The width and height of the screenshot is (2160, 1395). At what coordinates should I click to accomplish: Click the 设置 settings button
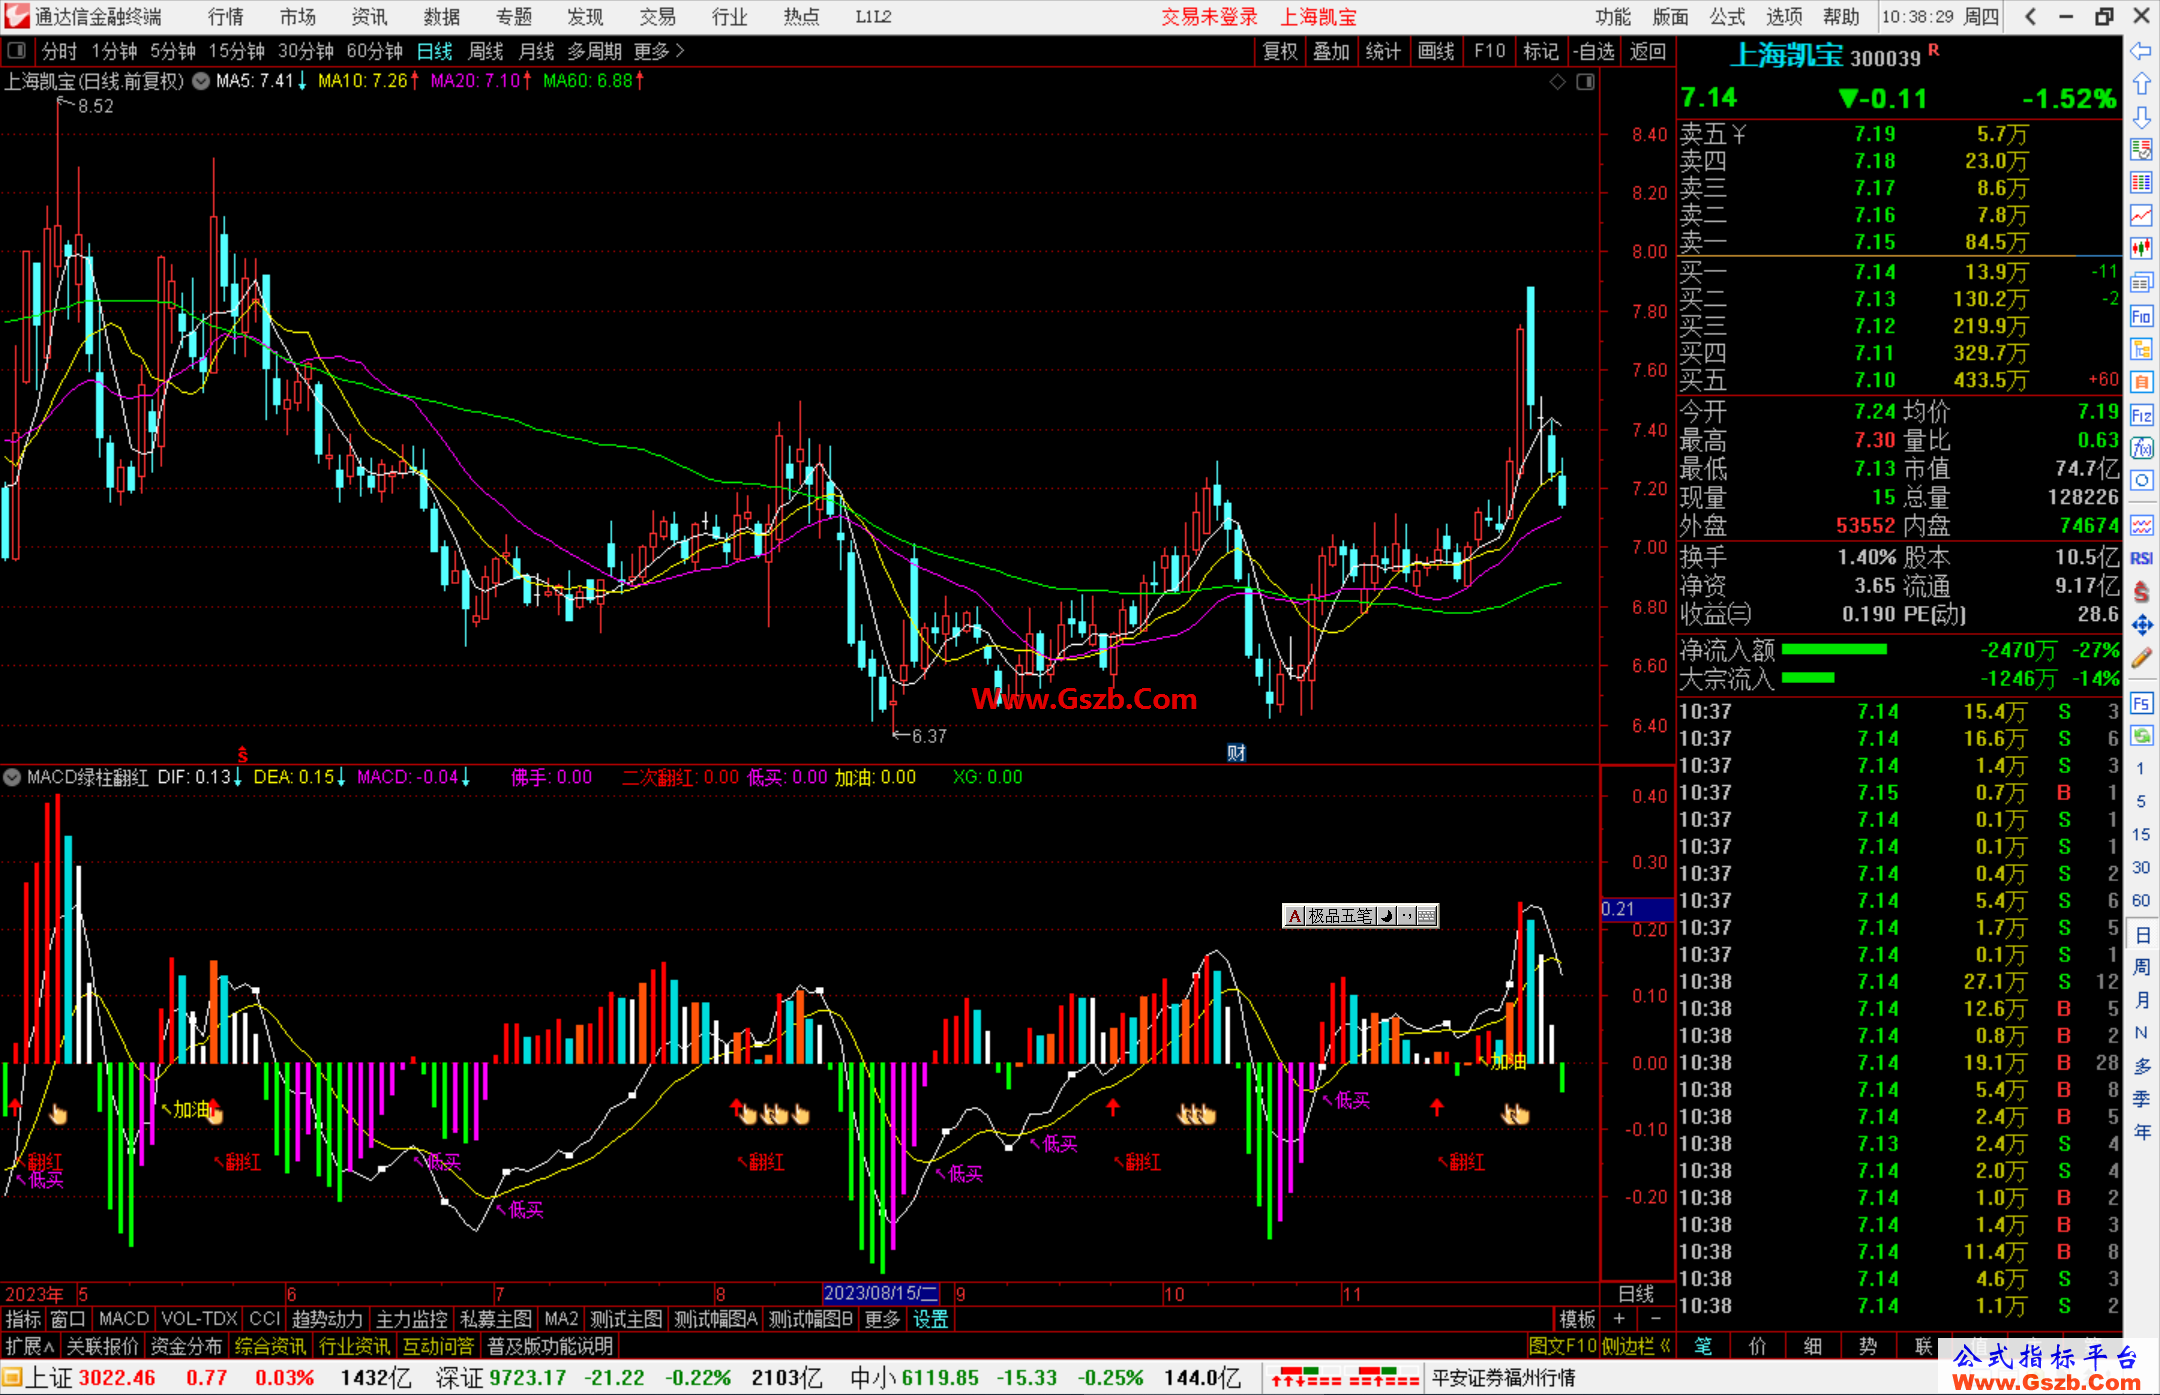(930, 1319)
